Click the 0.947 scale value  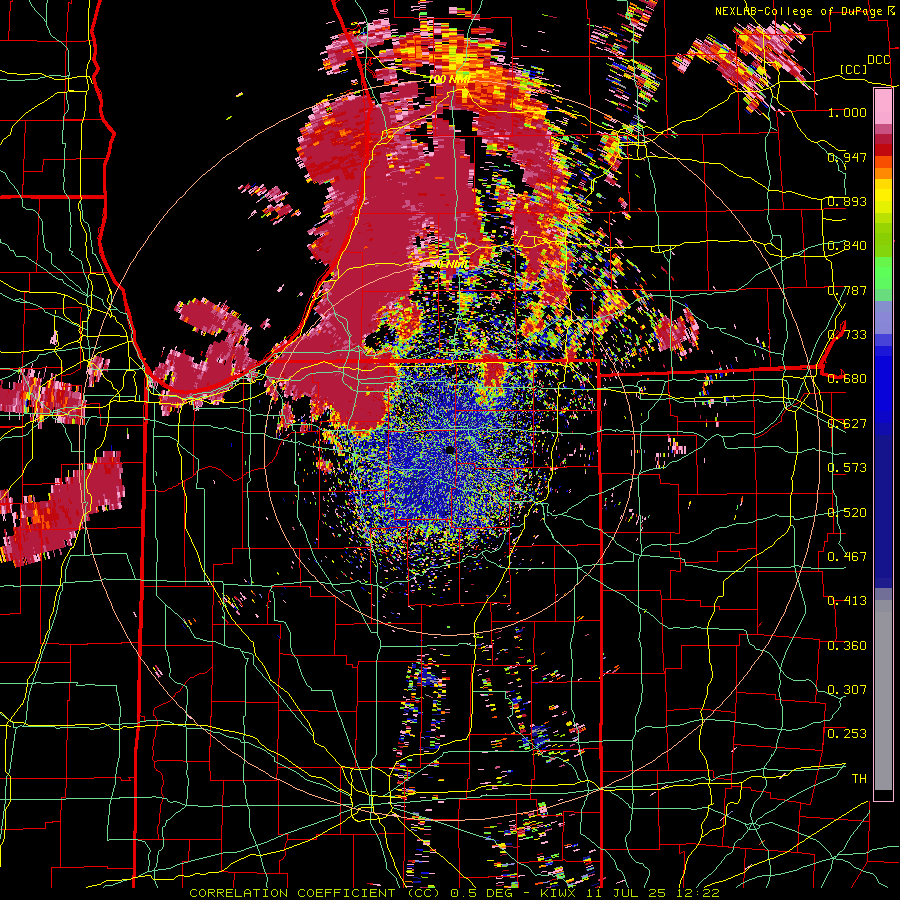tap(847, 157)
